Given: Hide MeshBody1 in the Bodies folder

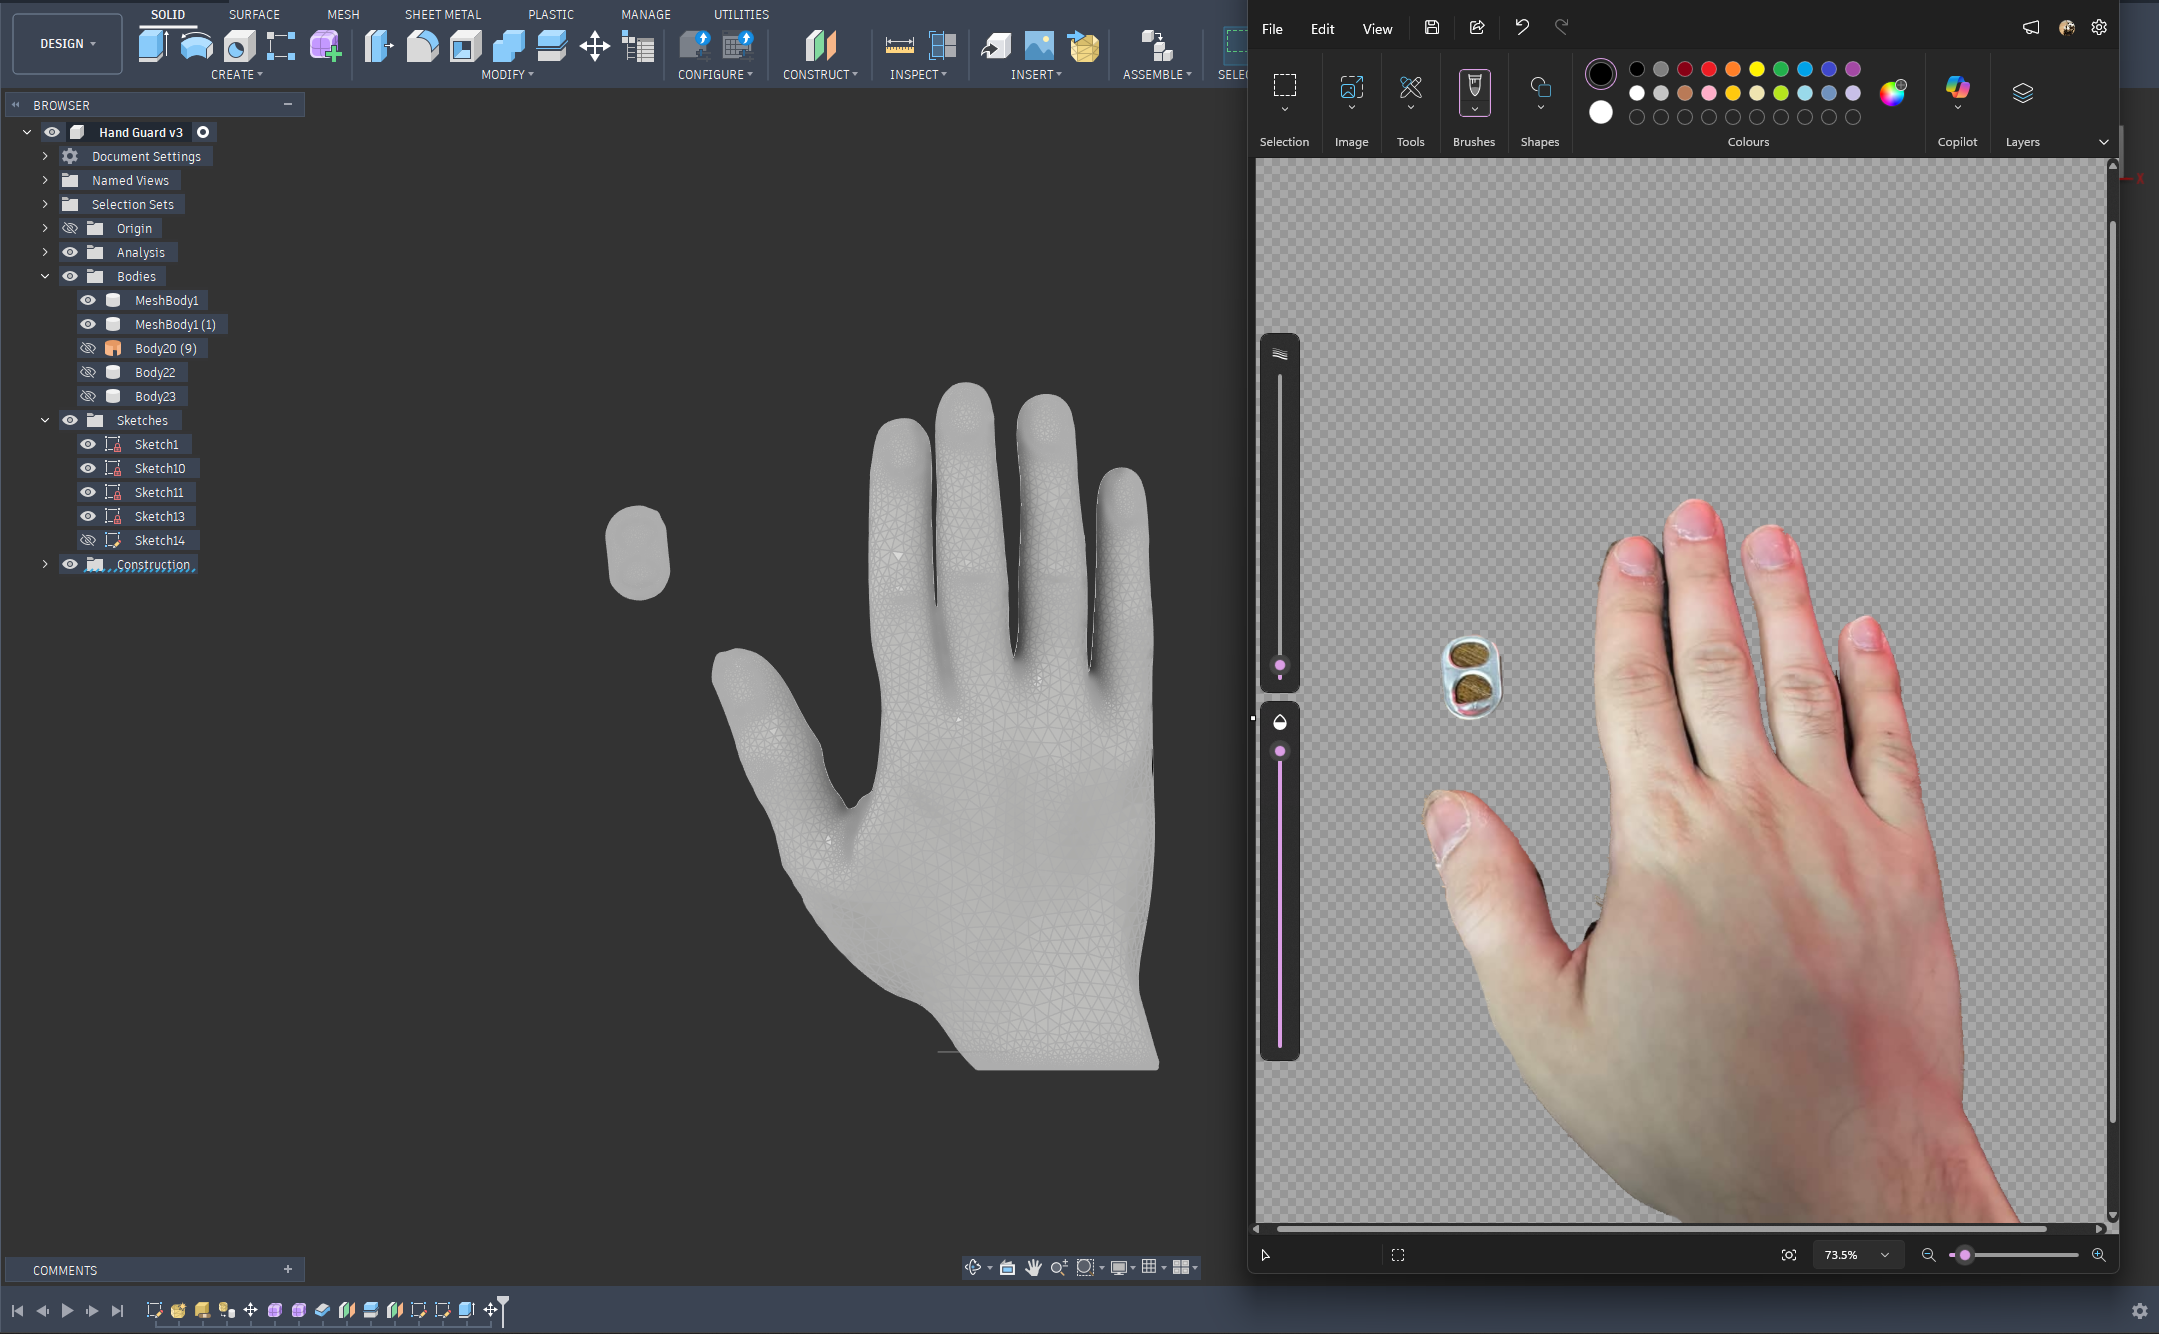Looking at the screenshot, I should click(x=89, y=300).
